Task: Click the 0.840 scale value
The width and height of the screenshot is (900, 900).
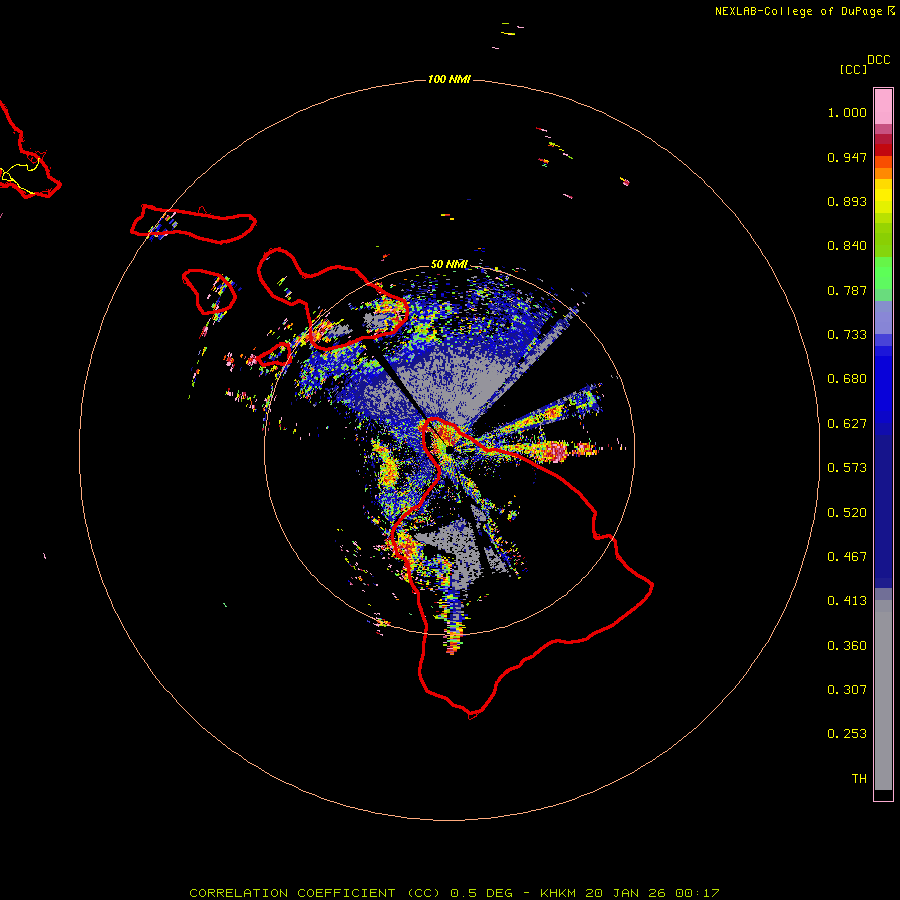Action: pos(847,246)
